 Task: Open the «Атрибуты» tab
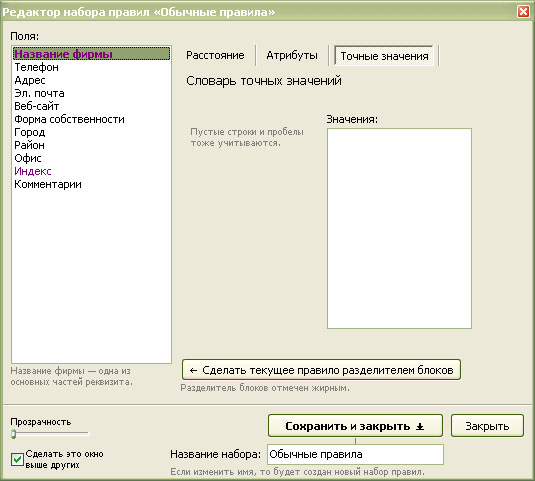tap(292, 55)
